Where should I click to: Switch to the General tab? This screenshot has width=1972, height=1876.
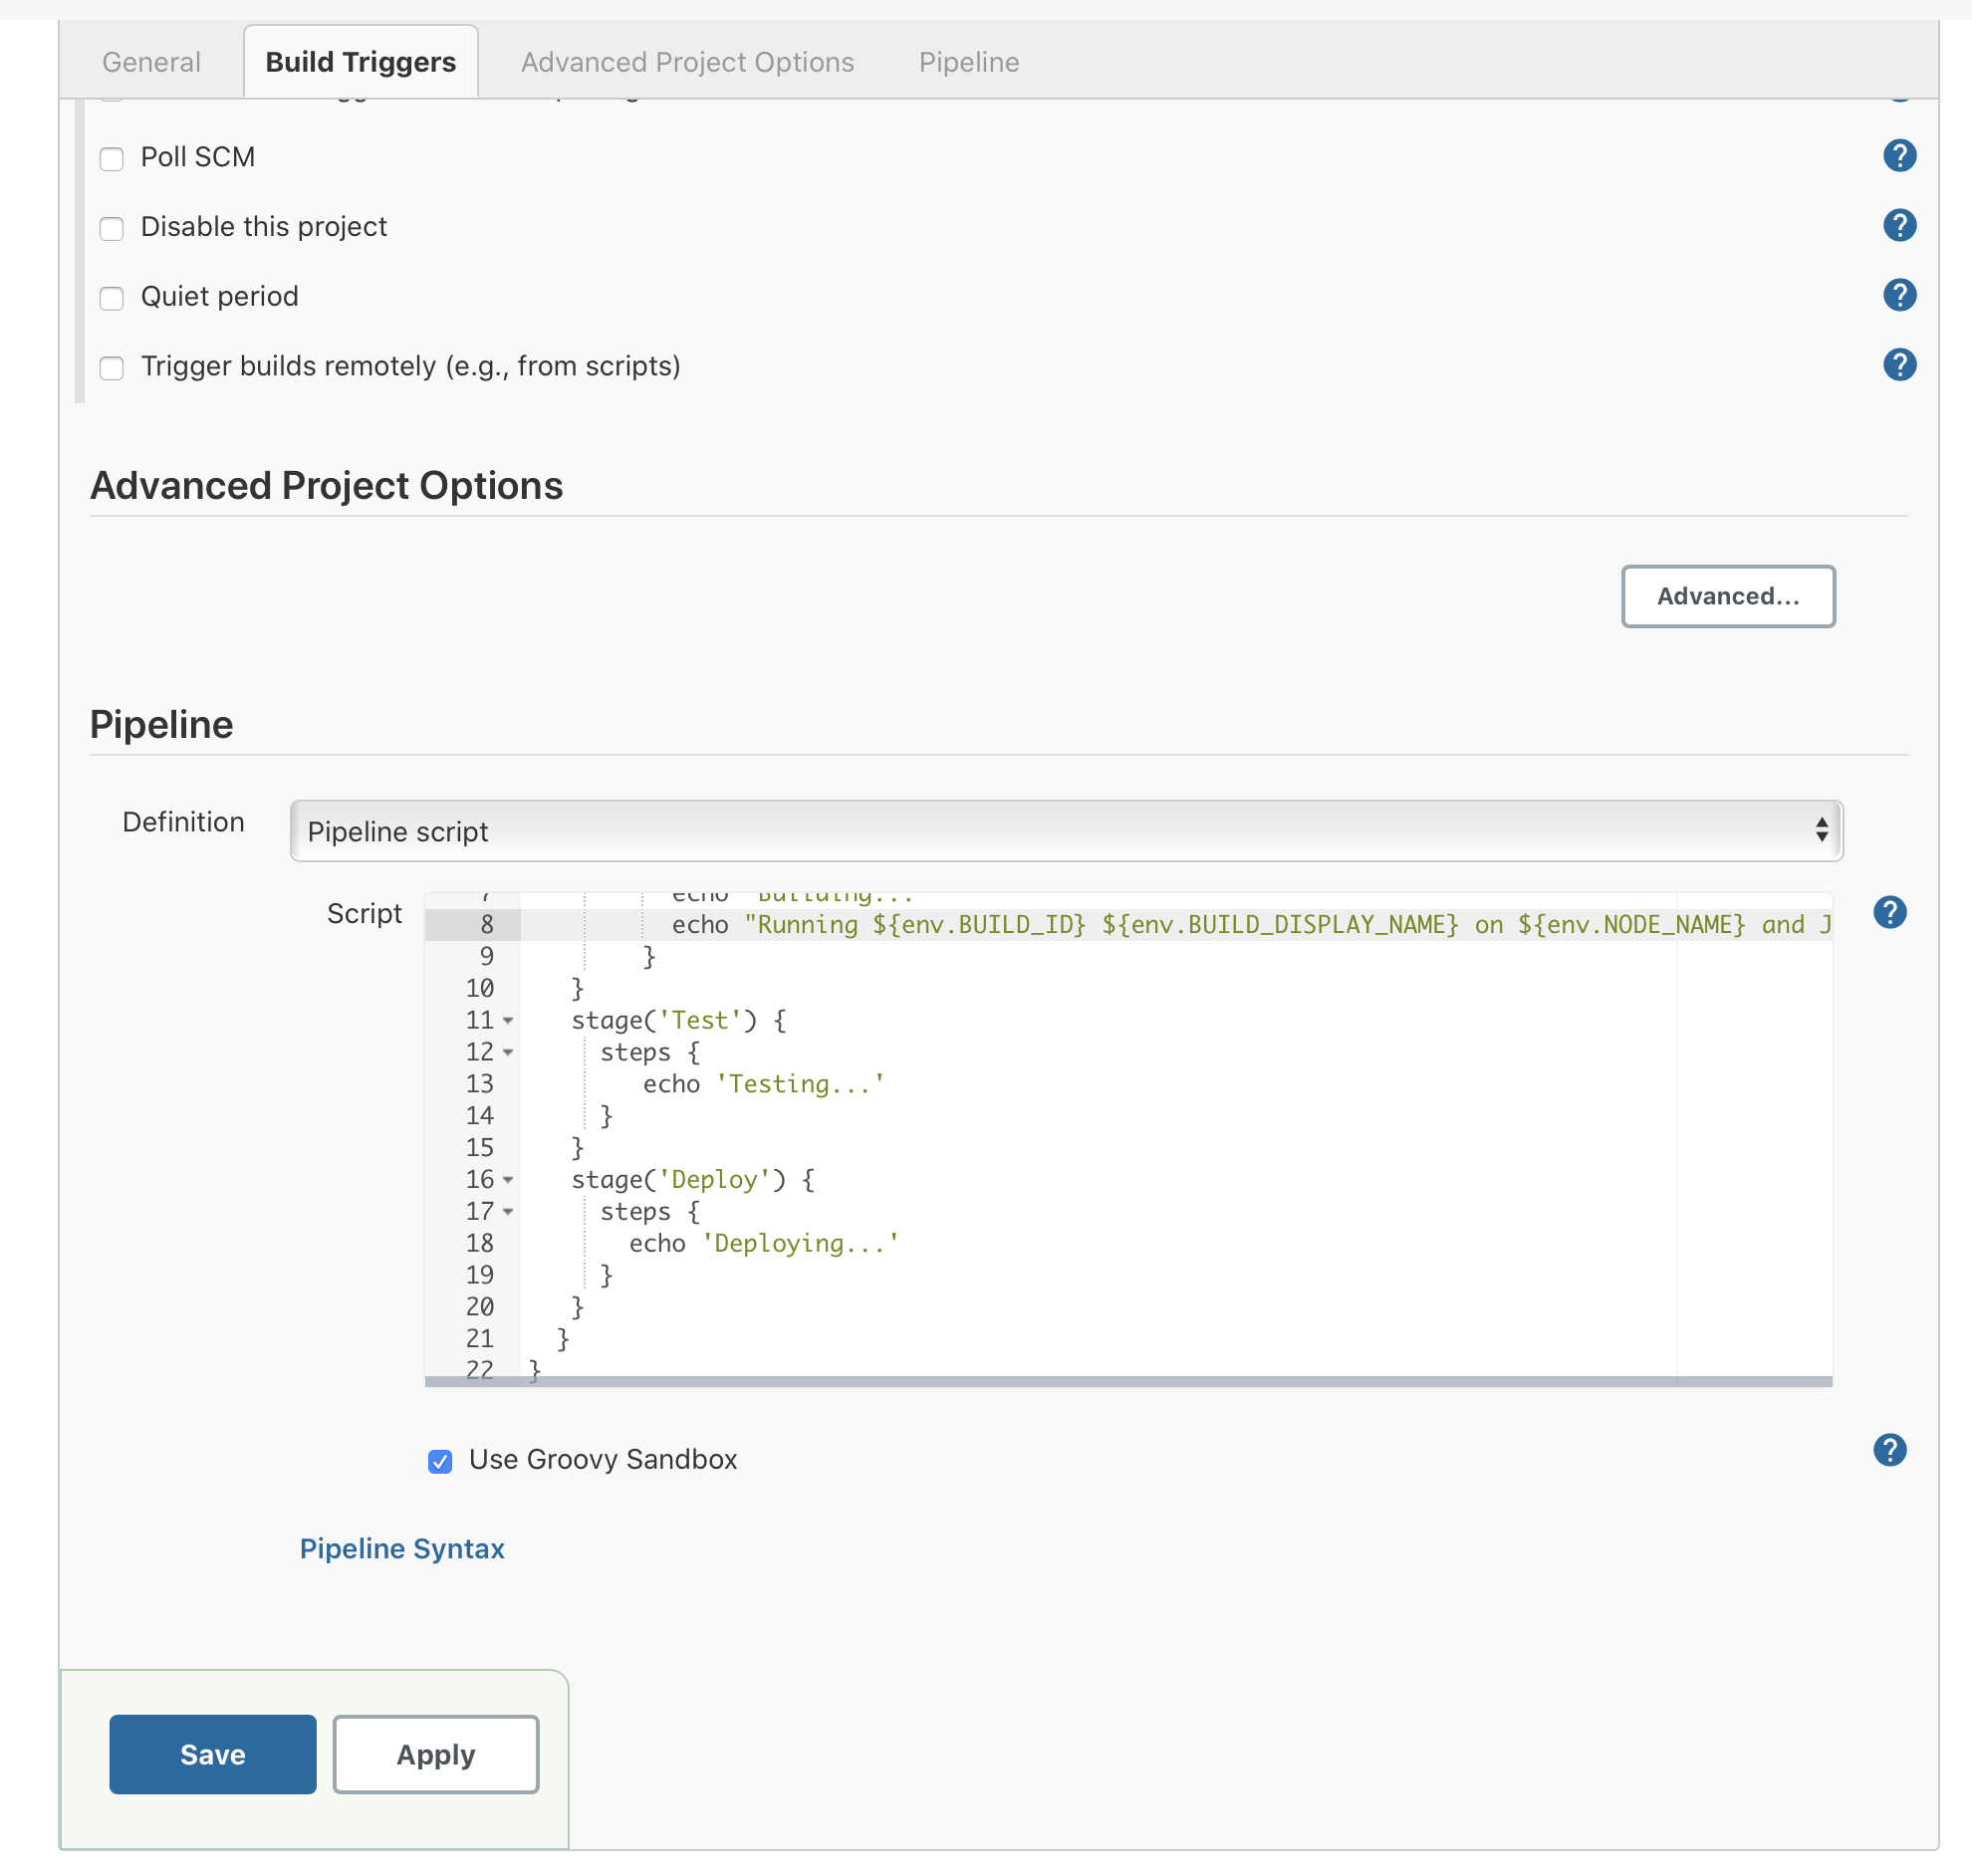click(151, 62)
